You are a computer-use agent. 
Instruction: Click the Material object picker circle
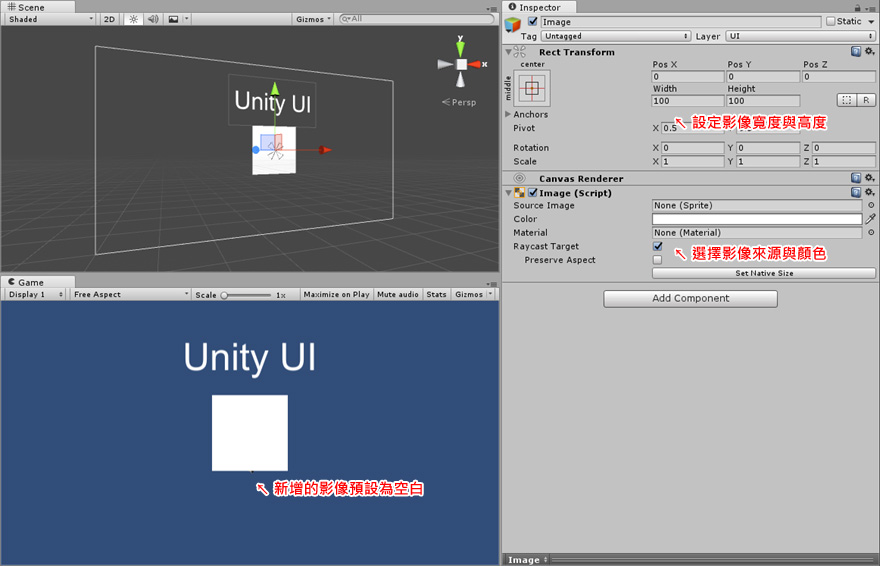(x=871, y=232)
